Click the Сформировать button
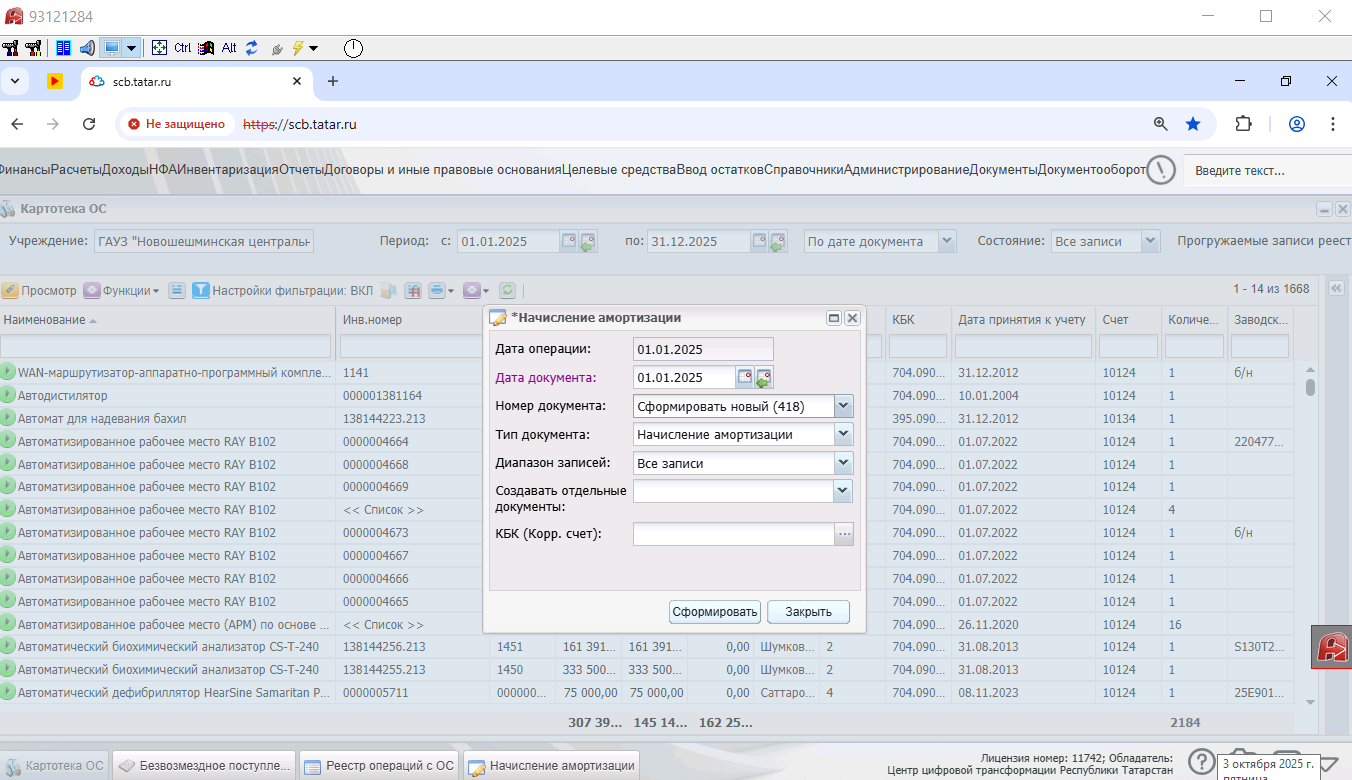The height and width of the screenshot is (780, 1352). coord(715,611)
